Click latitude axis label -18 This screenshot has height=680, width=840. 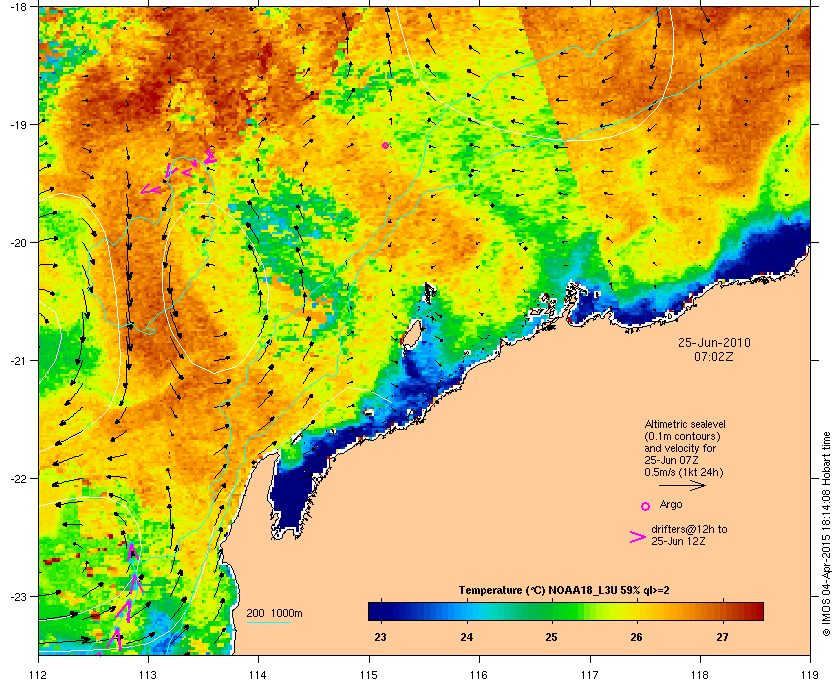click(18, 6)
